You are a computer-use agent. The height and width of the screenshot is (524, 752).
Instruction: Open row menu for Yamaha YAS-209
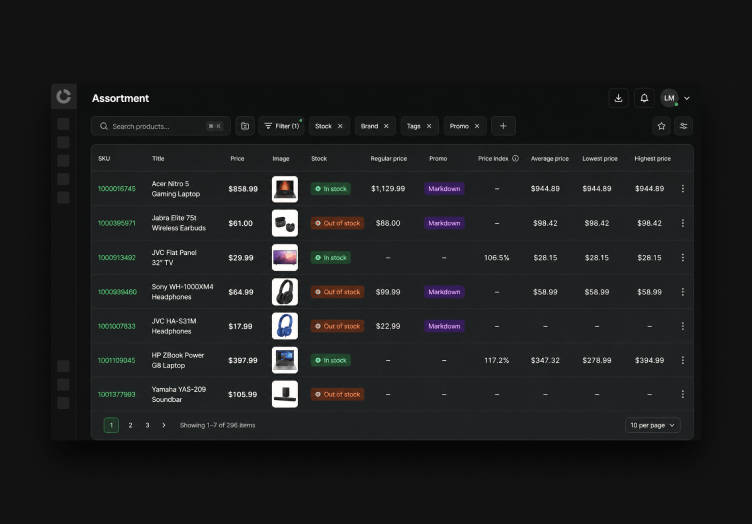click(x=682, y=395)
